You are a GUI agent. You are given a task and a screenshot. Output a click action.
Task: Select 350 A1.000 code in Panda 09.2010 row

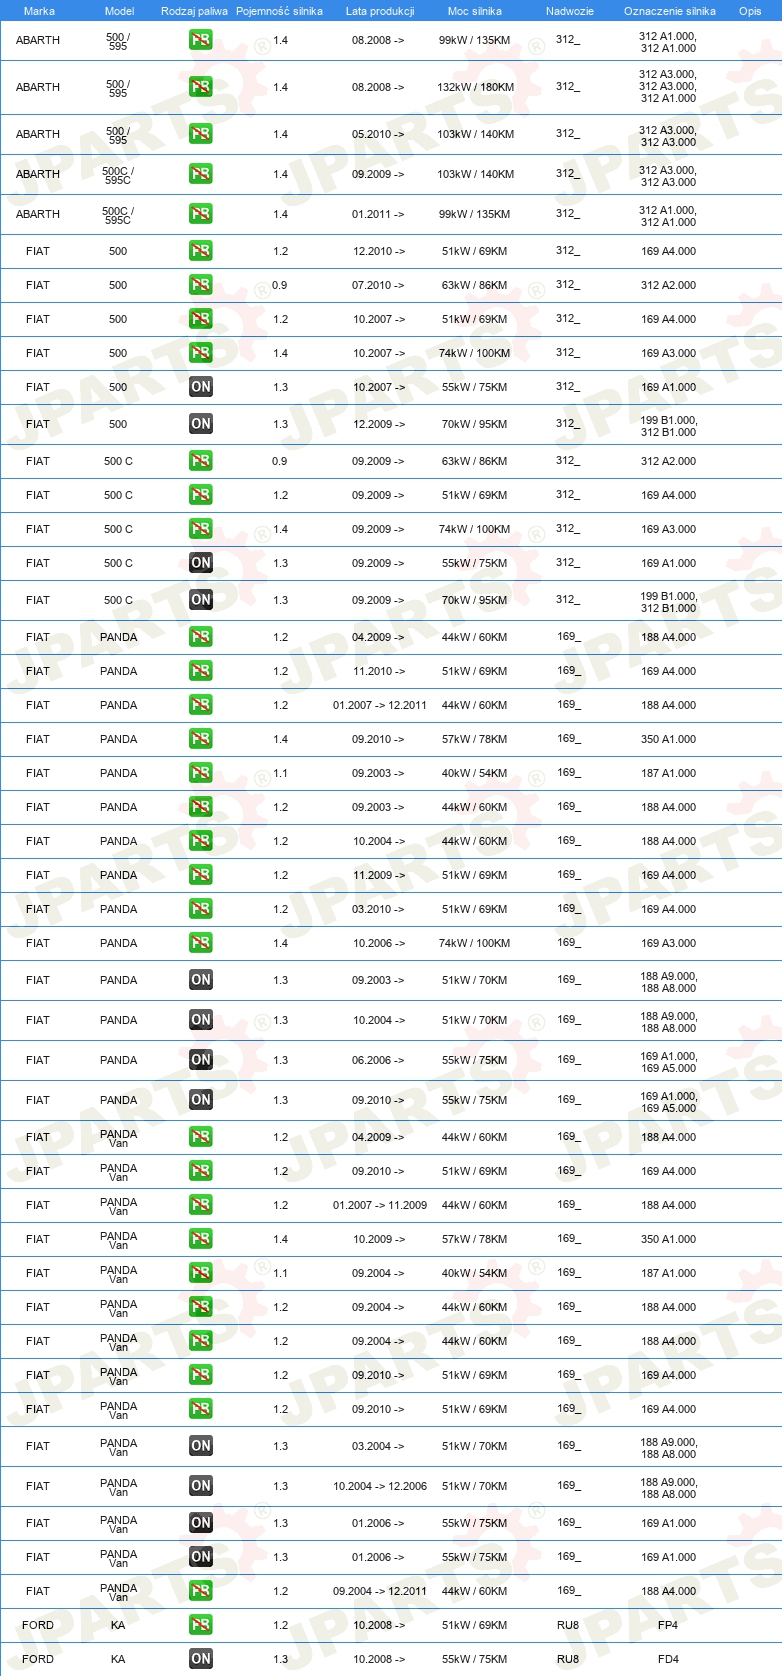pos(669,739)
